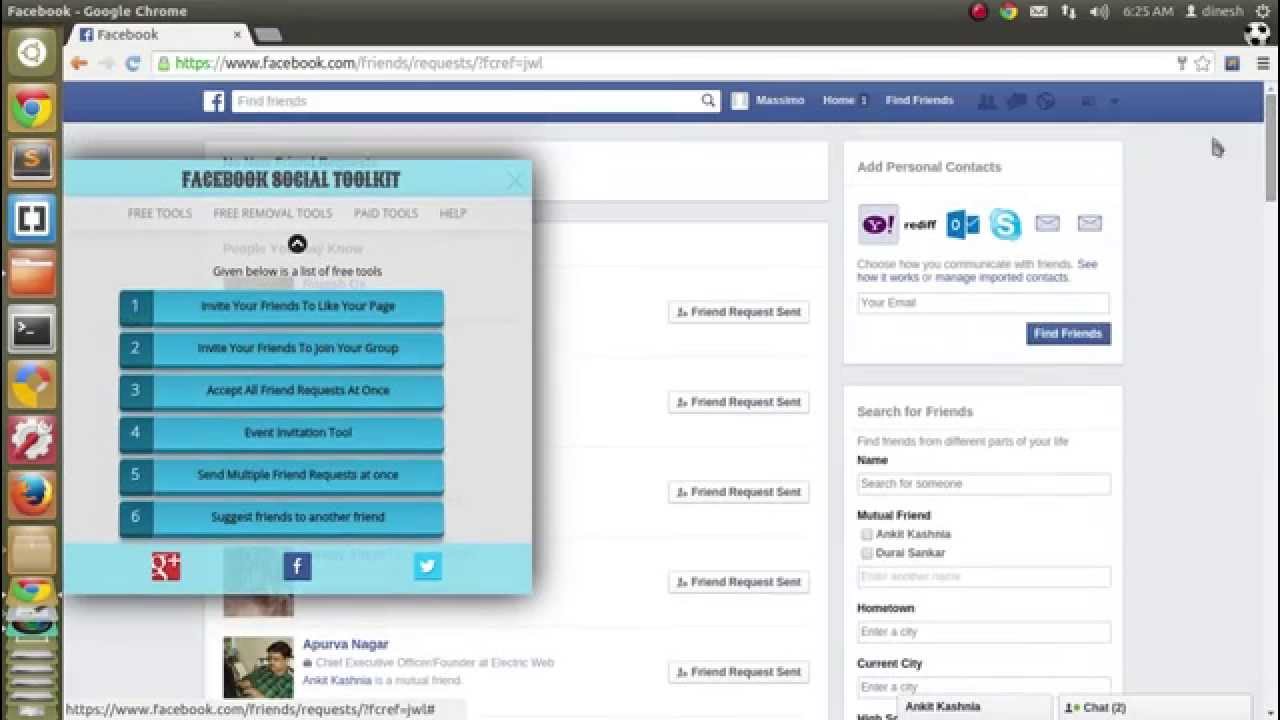This screenshot has height=720, width=1280.
Task: Select Yahoo contact import icon
Action: (x=879, y=224)
